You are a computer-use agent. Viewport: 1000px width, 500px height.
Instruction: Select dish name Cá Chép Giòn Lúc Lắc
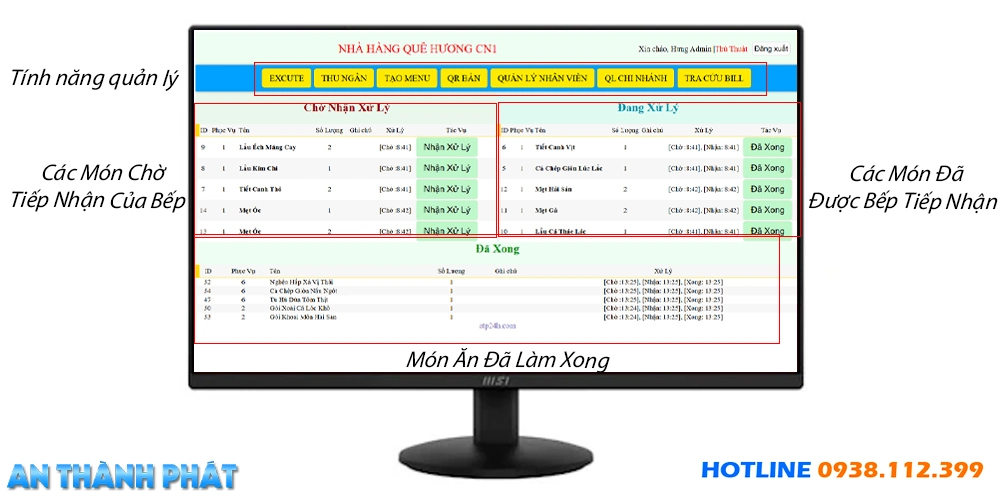pyautogui.click(x=568, y=169)
